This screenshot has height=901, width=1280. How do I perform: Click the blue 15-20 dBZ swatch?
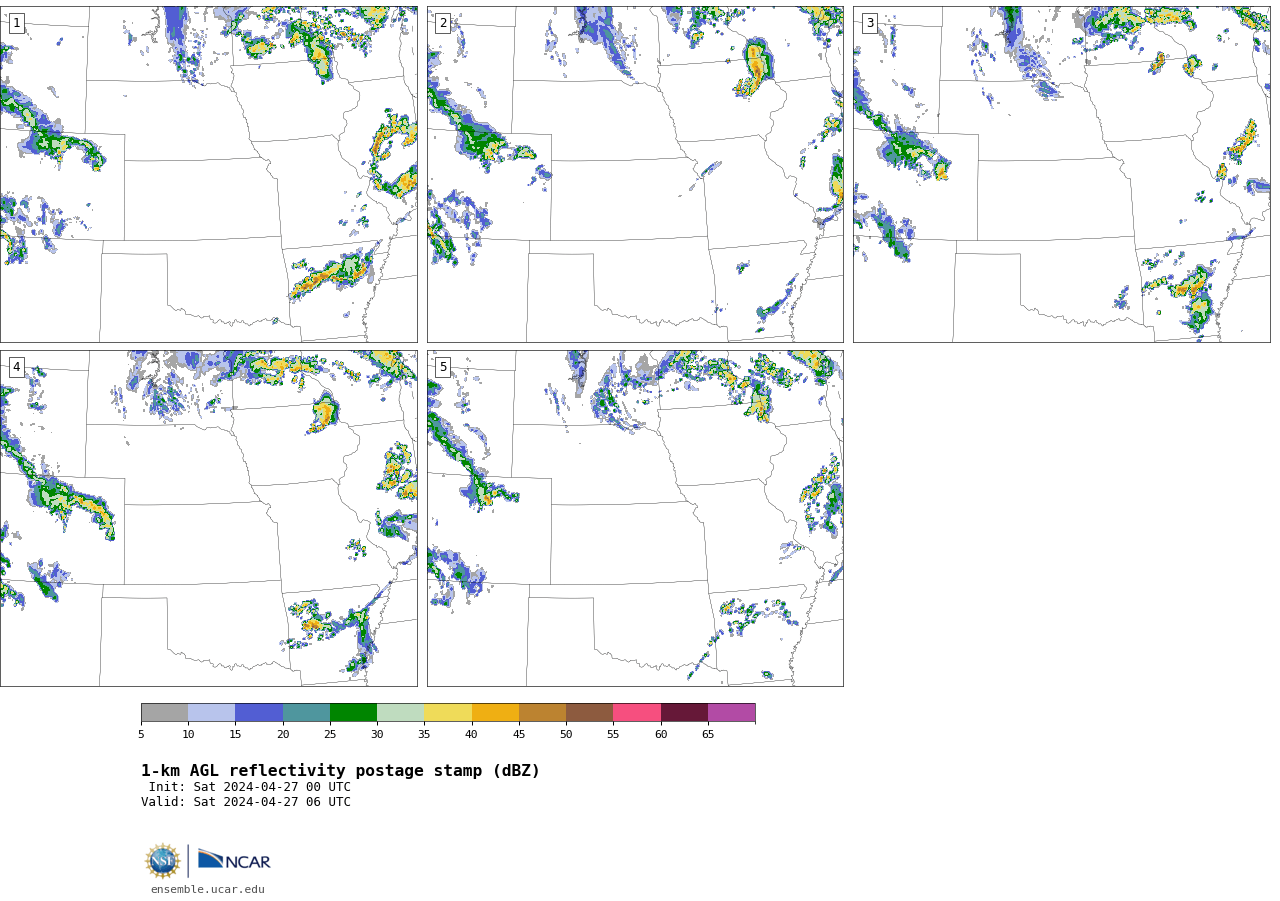click(x=259, y=713)
